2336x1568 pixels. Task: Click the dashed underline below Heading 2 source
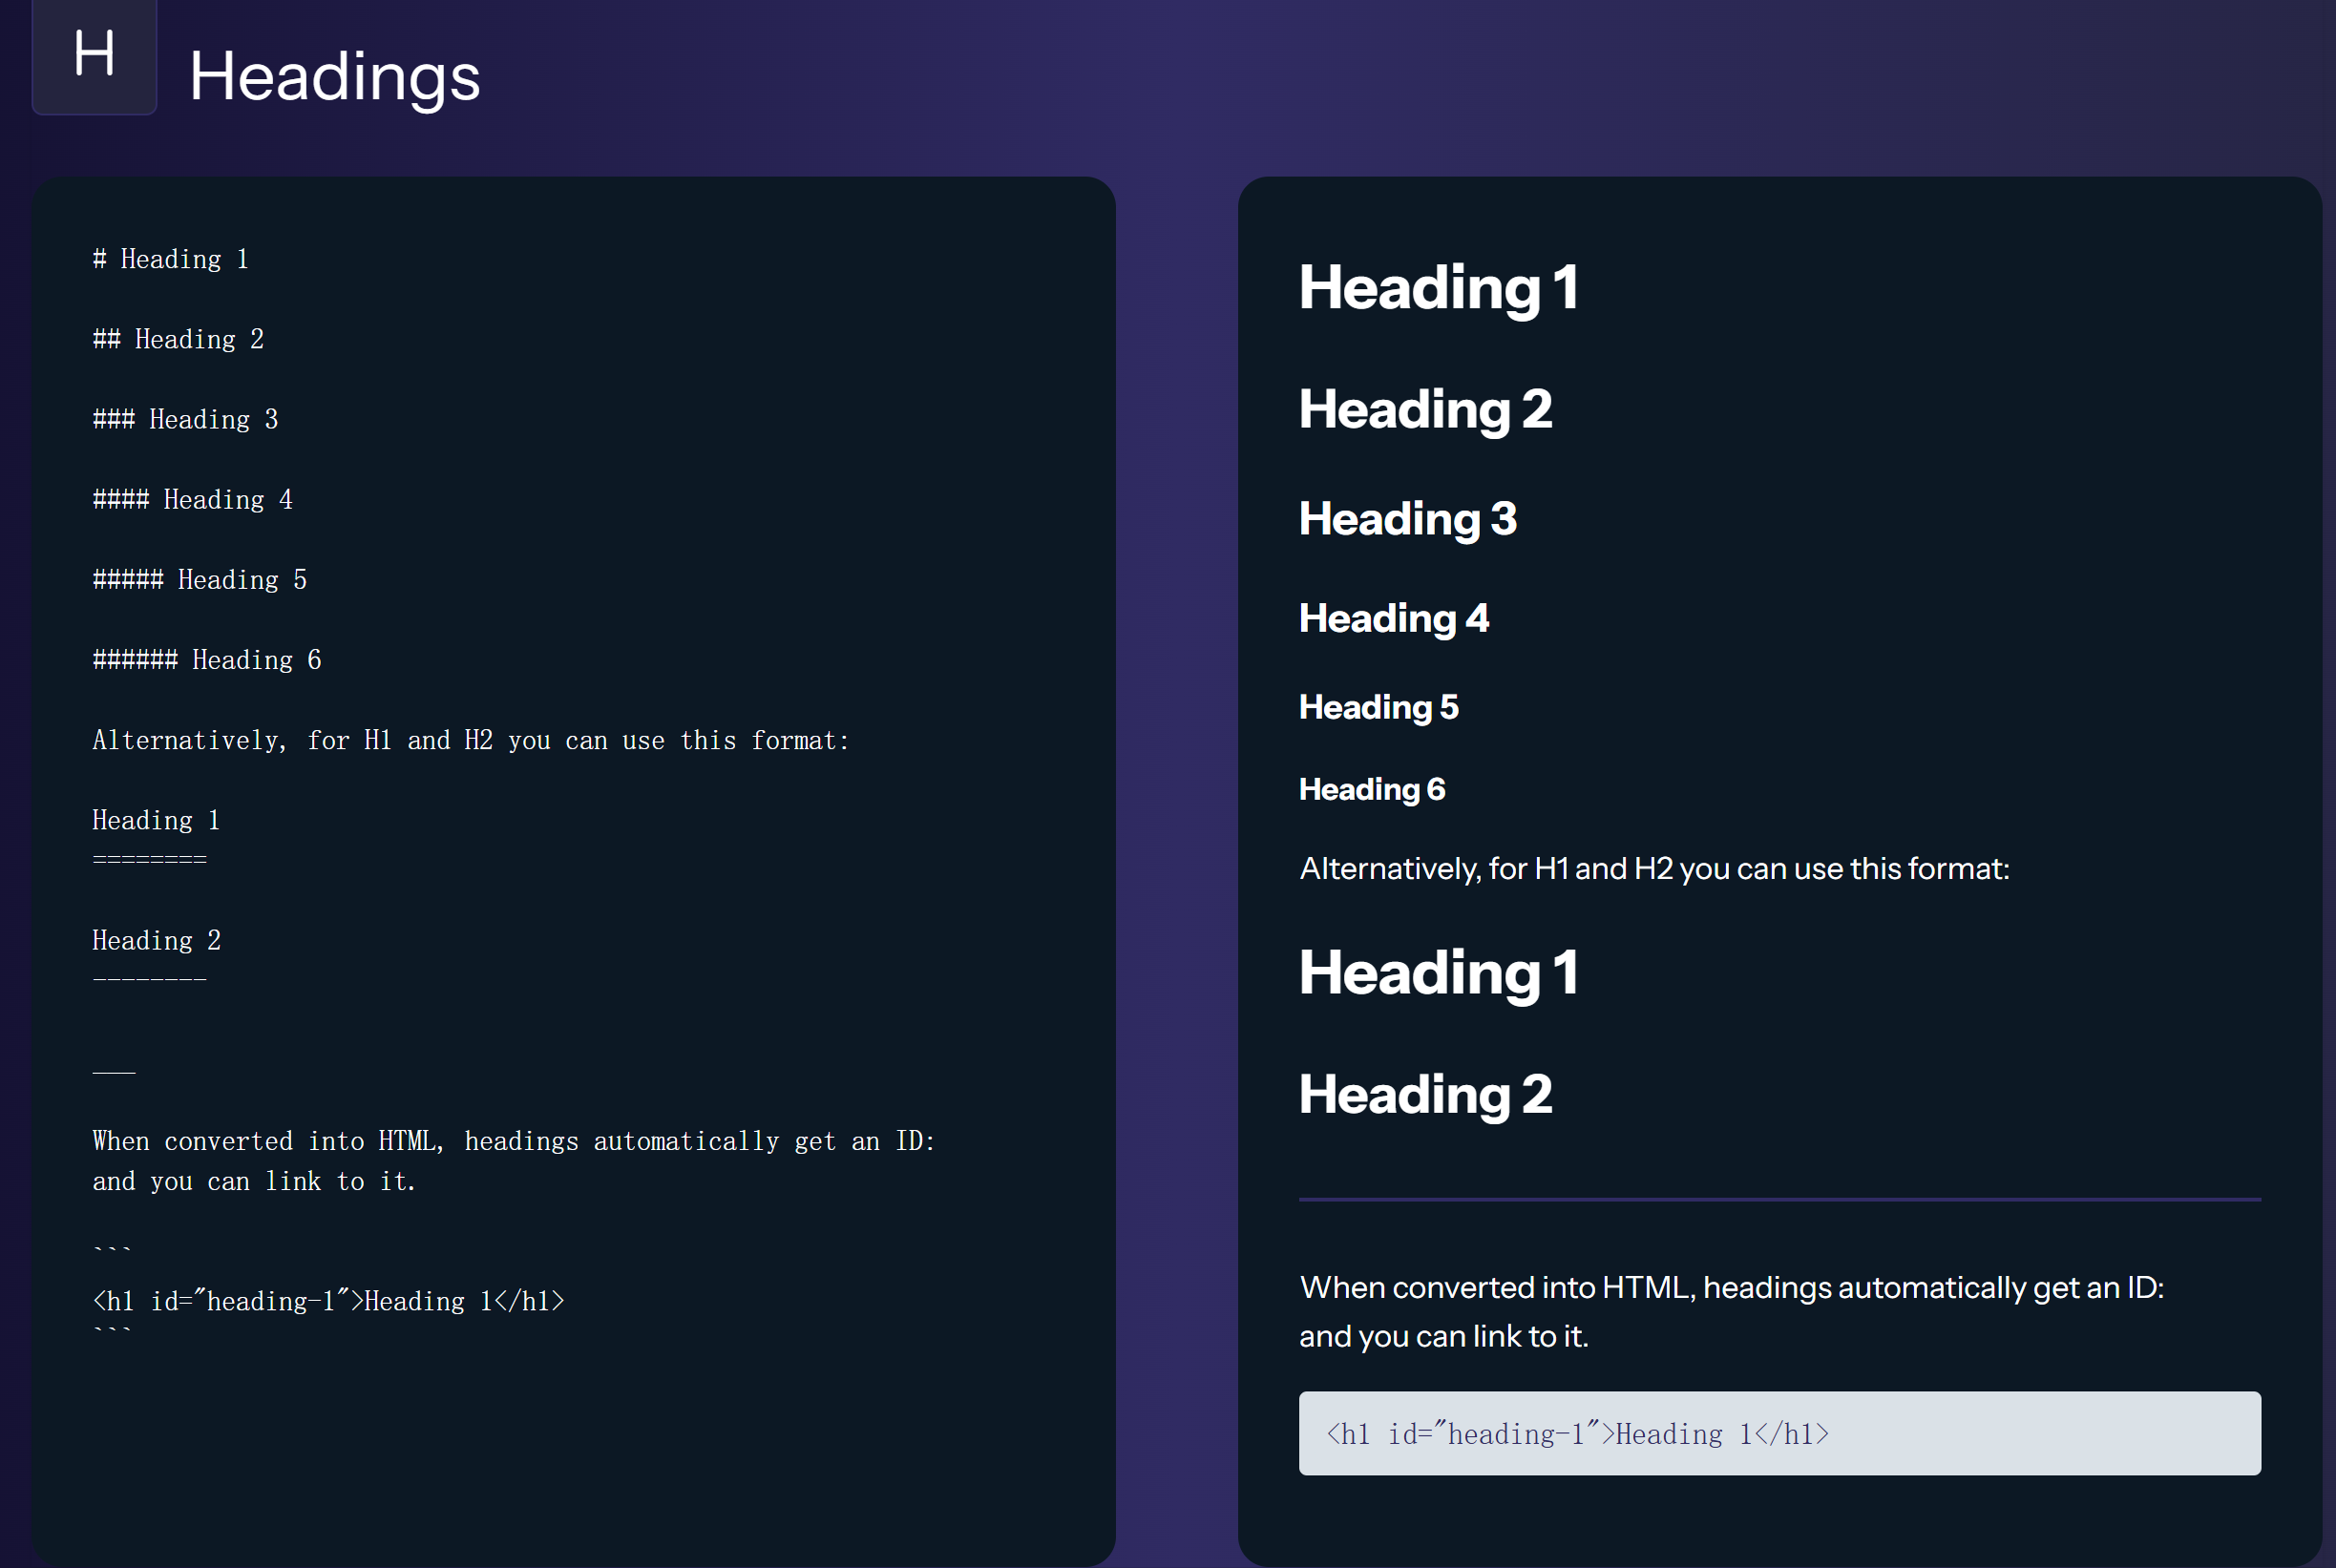[149, 979]
